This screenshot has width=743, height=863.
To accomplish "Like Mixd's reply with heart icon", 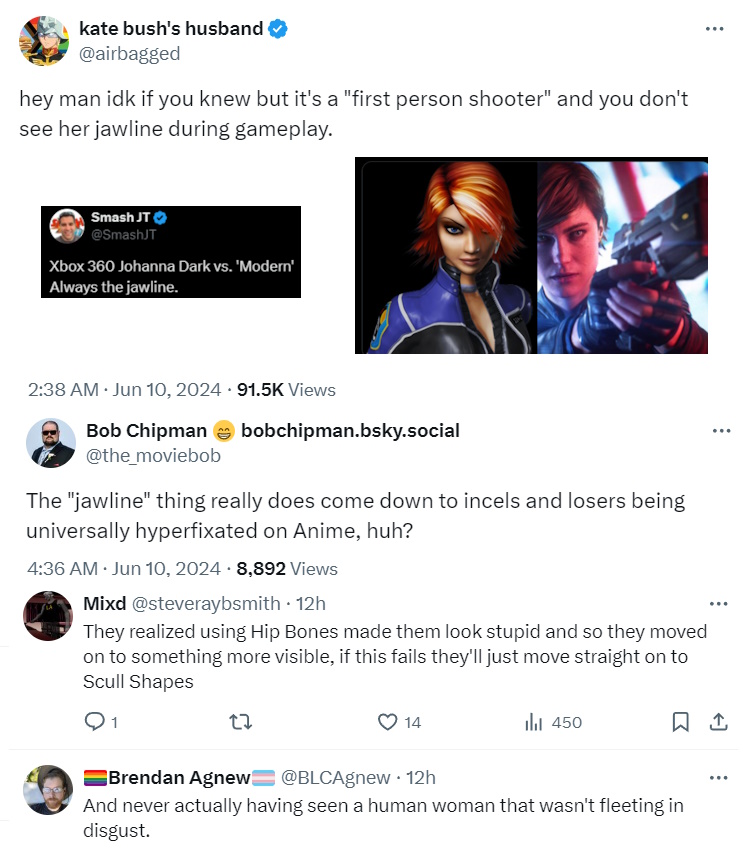I will 388,722.
